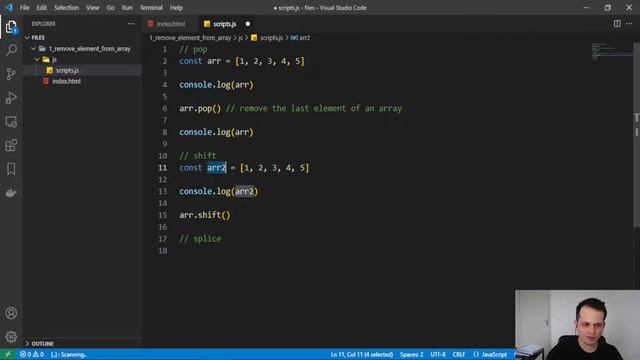Open the Manage gear icon
The height and width of the screenshot is (360, 640).
(x=11, y=337)
